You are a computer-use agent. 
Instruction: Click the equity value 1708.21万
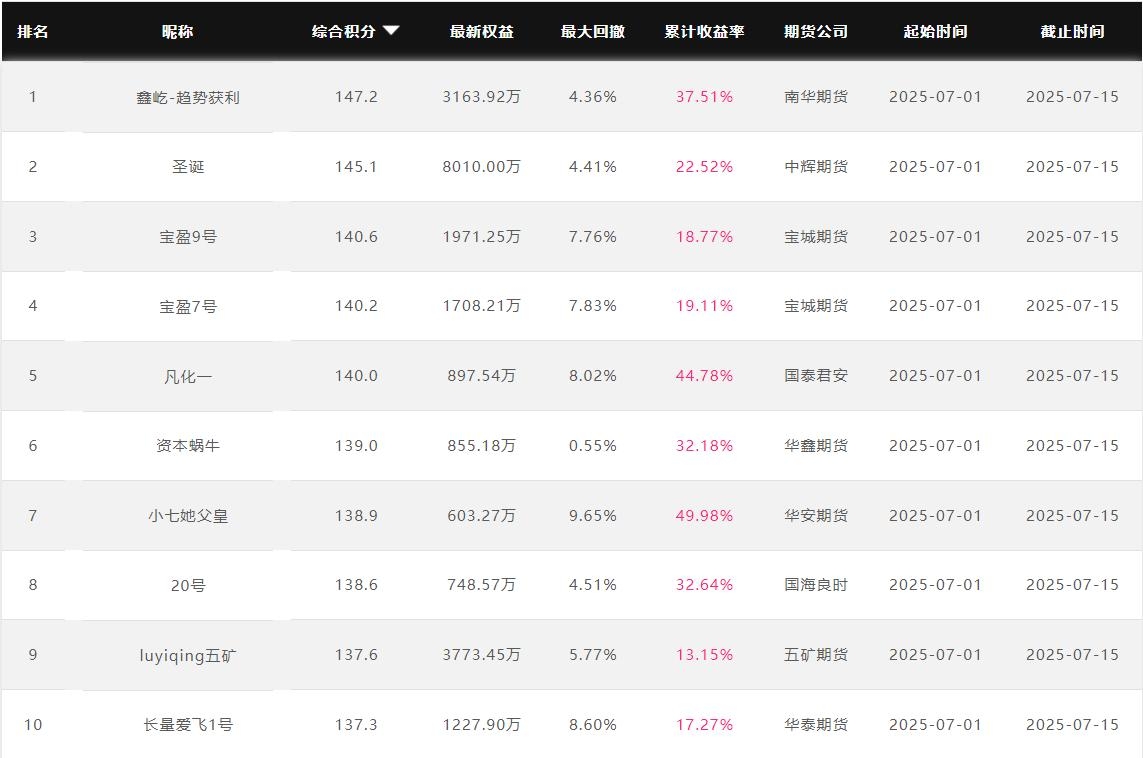482,306
